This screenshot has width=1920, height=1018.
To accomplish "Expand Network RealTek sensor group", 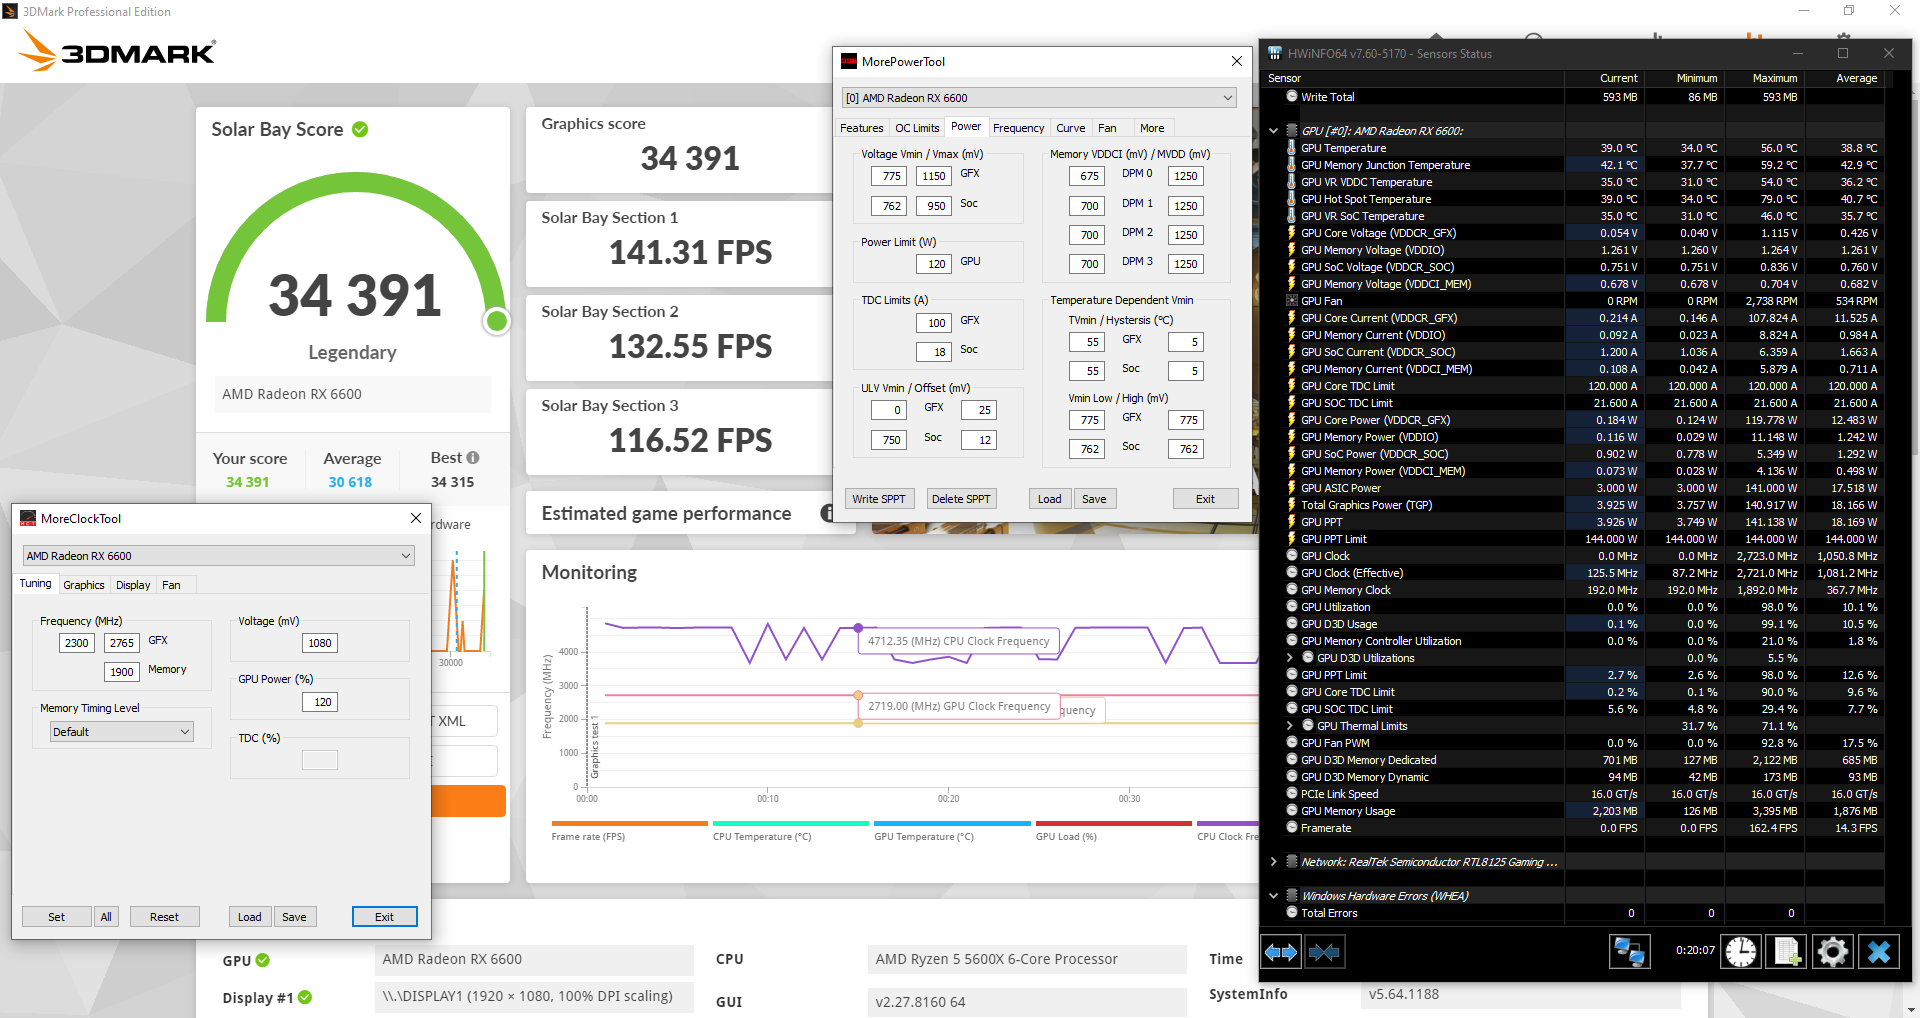I will [1273, 862].
